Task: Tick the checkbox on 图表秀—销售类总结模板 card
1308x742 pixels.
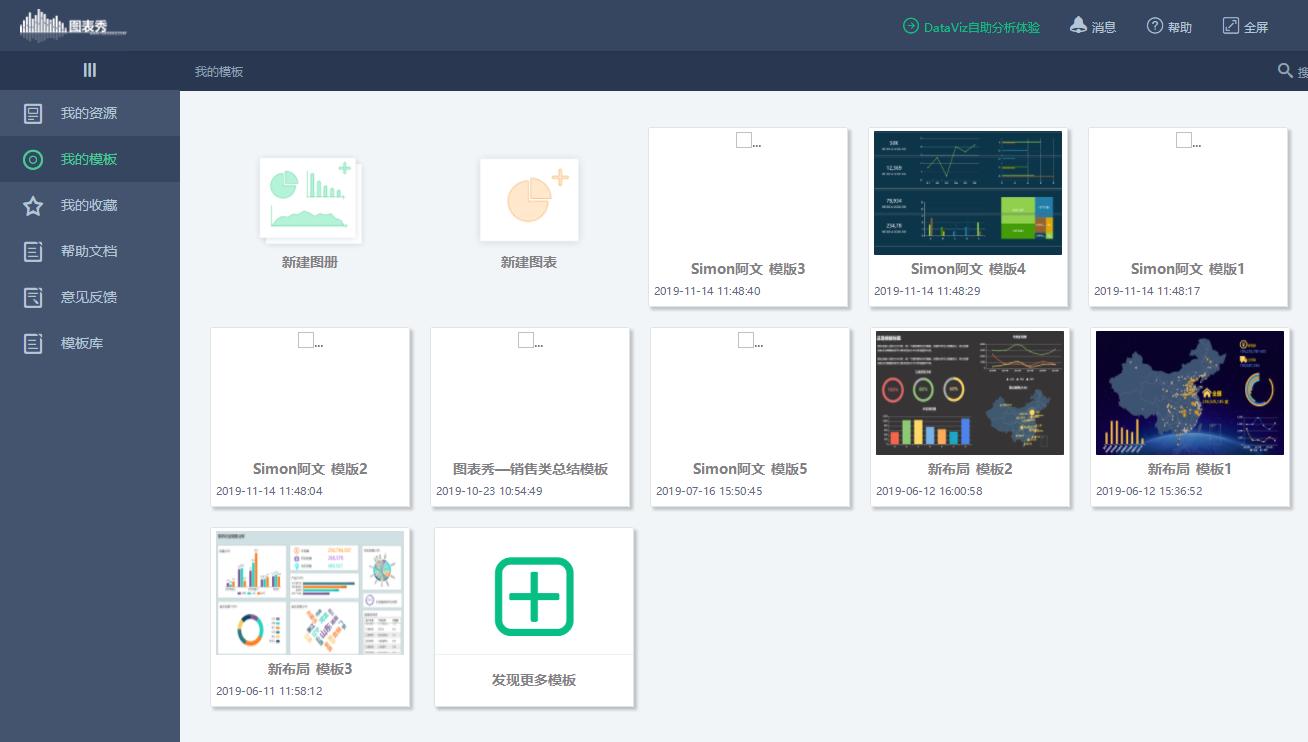Action: (523, 340)
